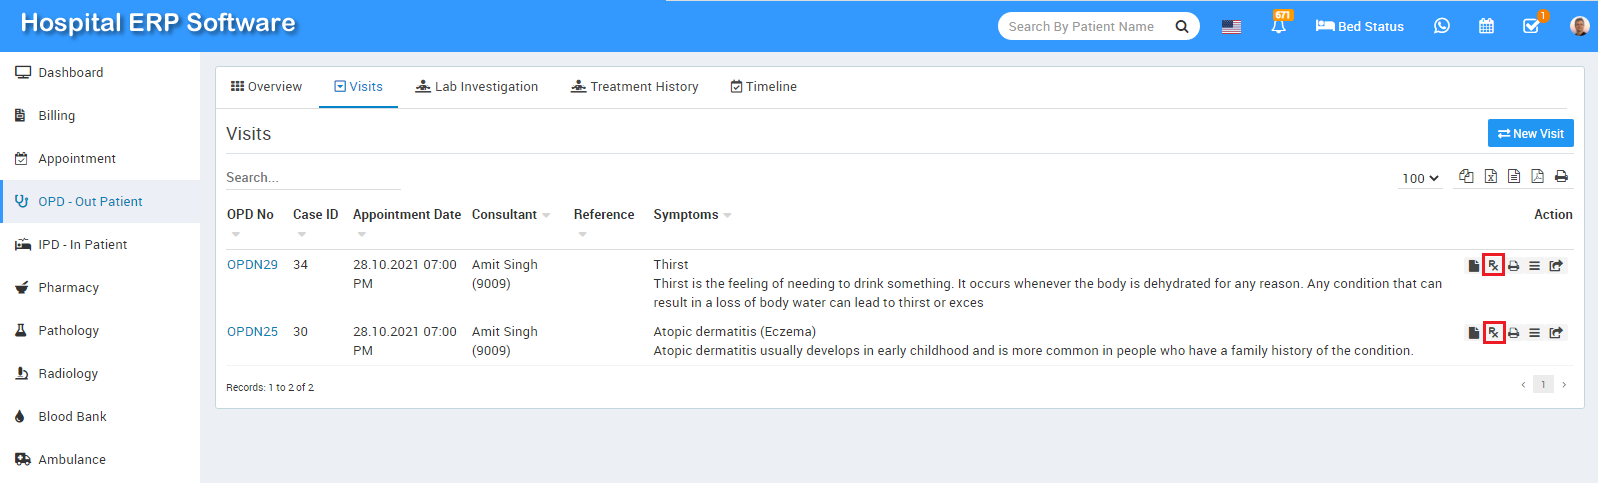This screenshot has height=483, width=1598.
Task: Add prescription for OPDN29 visit
Action: click(x=1493, y=266)
